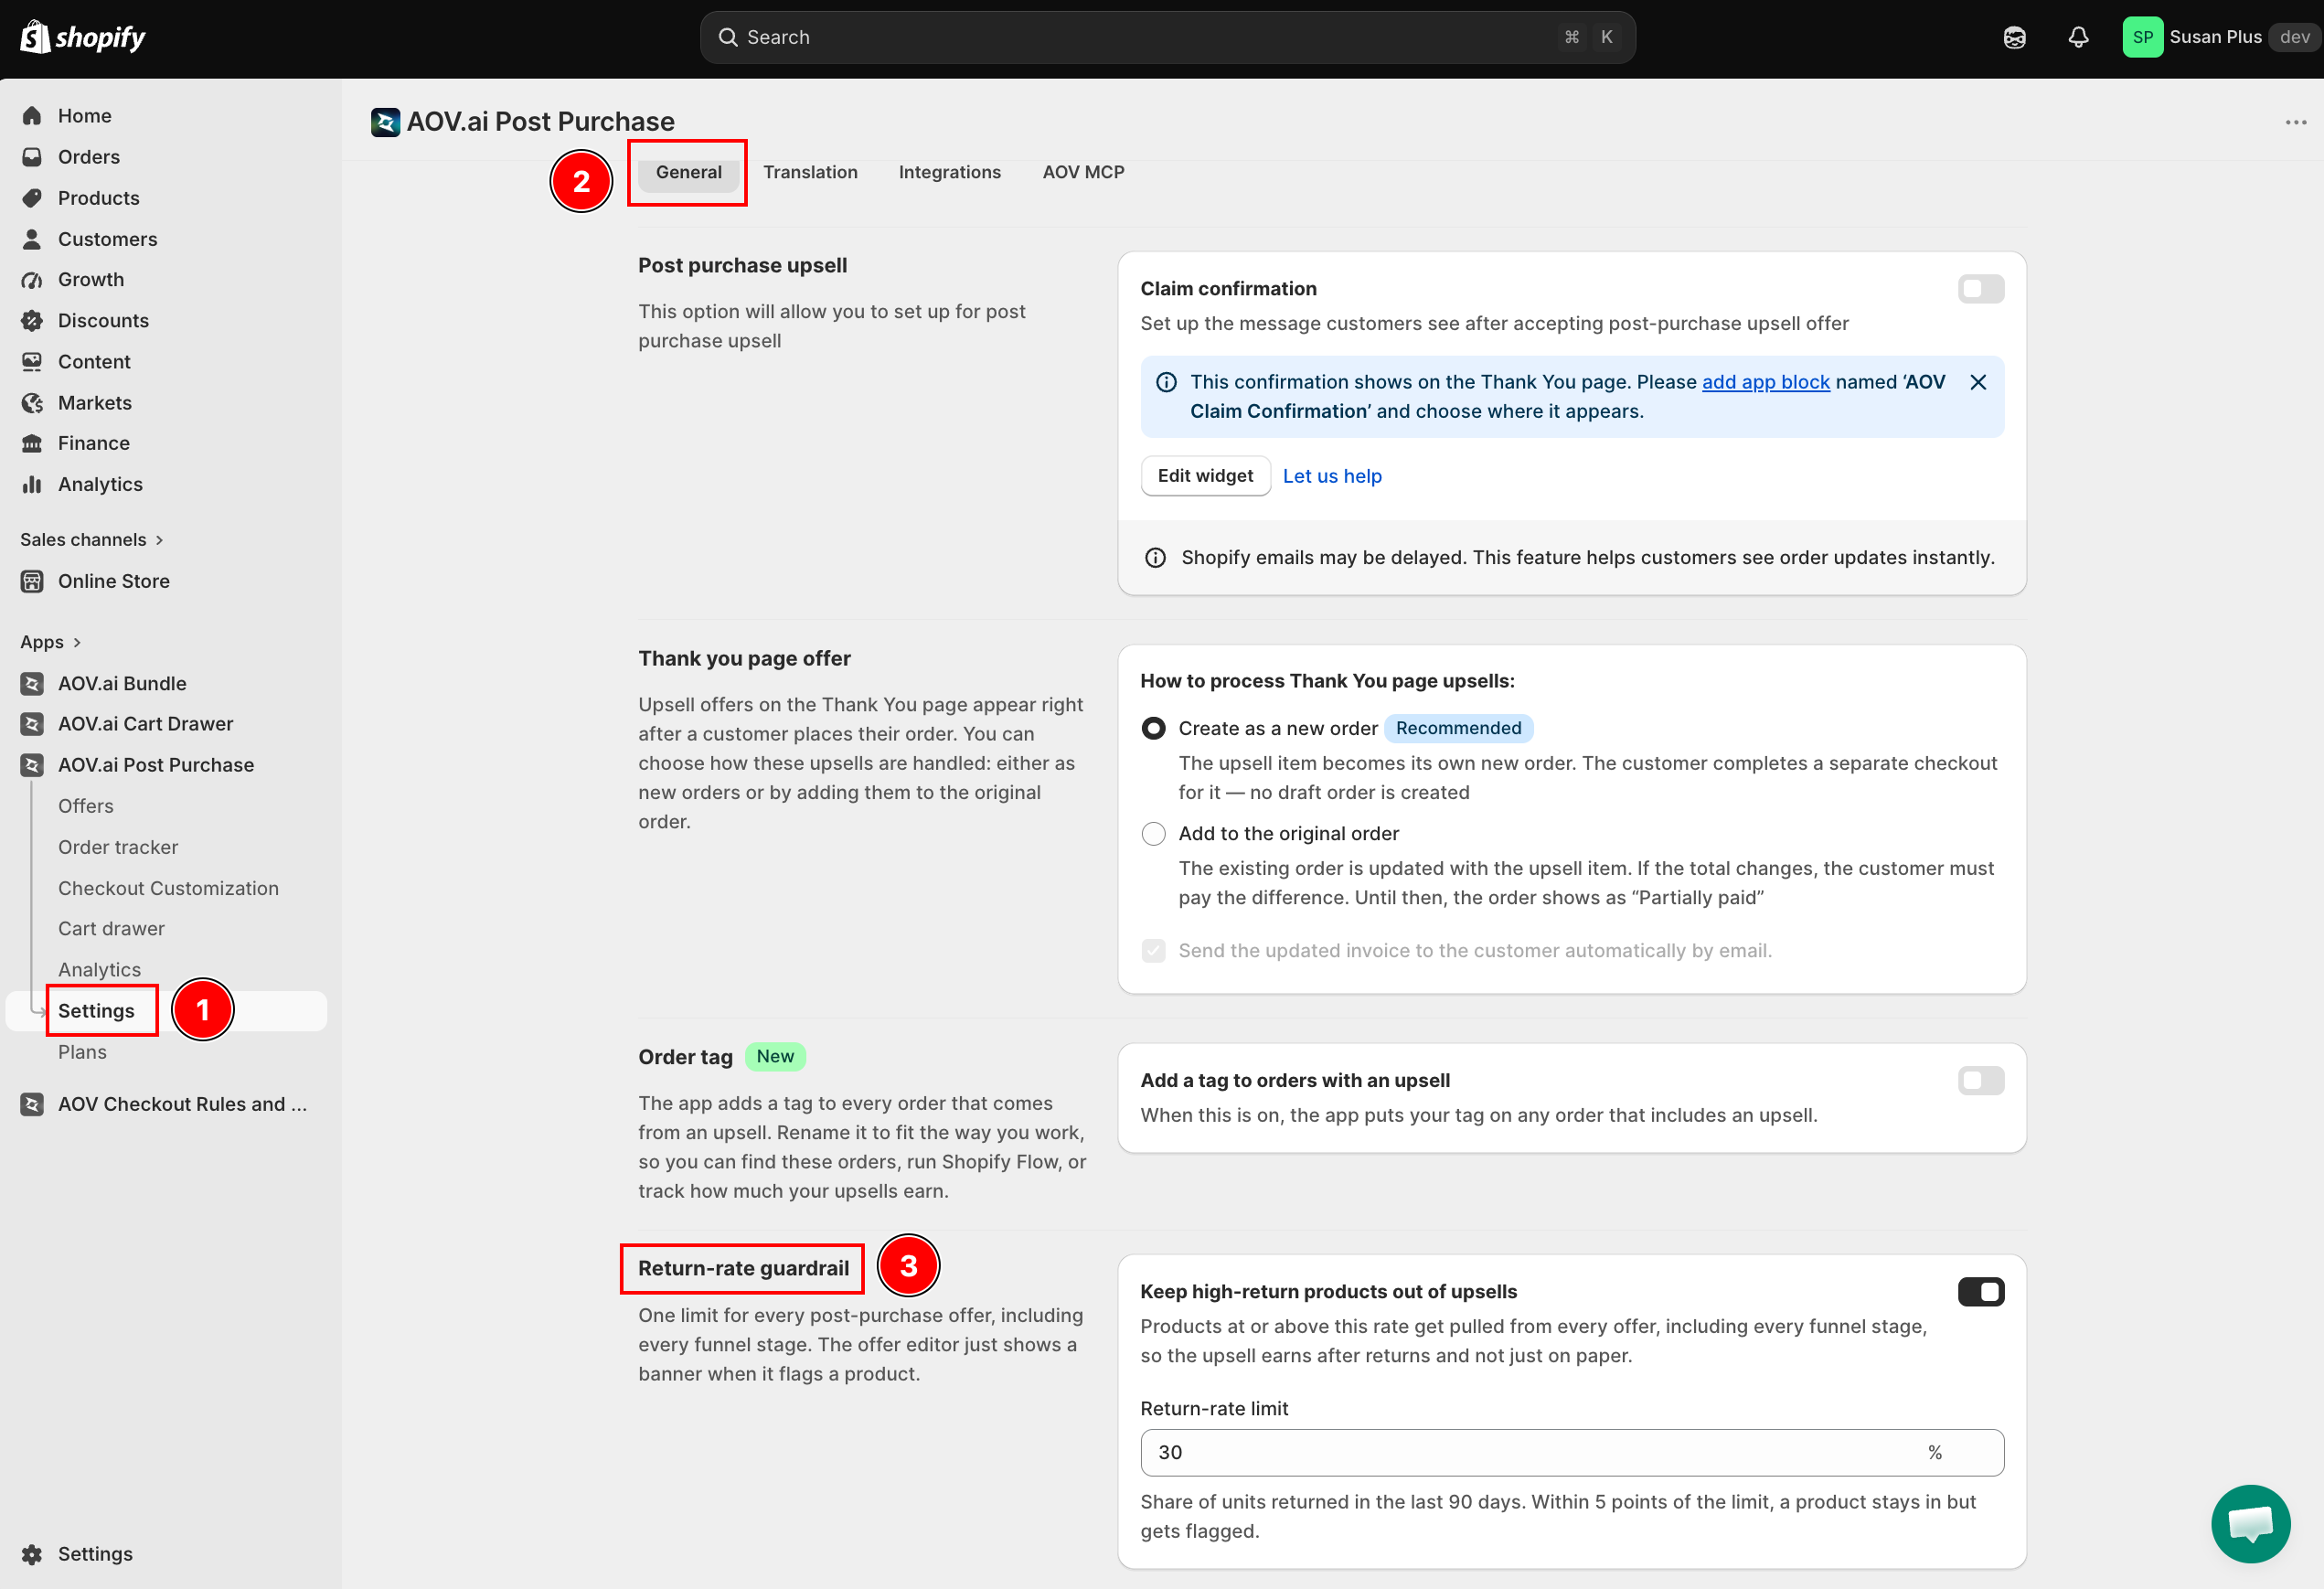Click the Edit widget button
This screenshot has height=1589, width=2324.
tap(1205, 476)
